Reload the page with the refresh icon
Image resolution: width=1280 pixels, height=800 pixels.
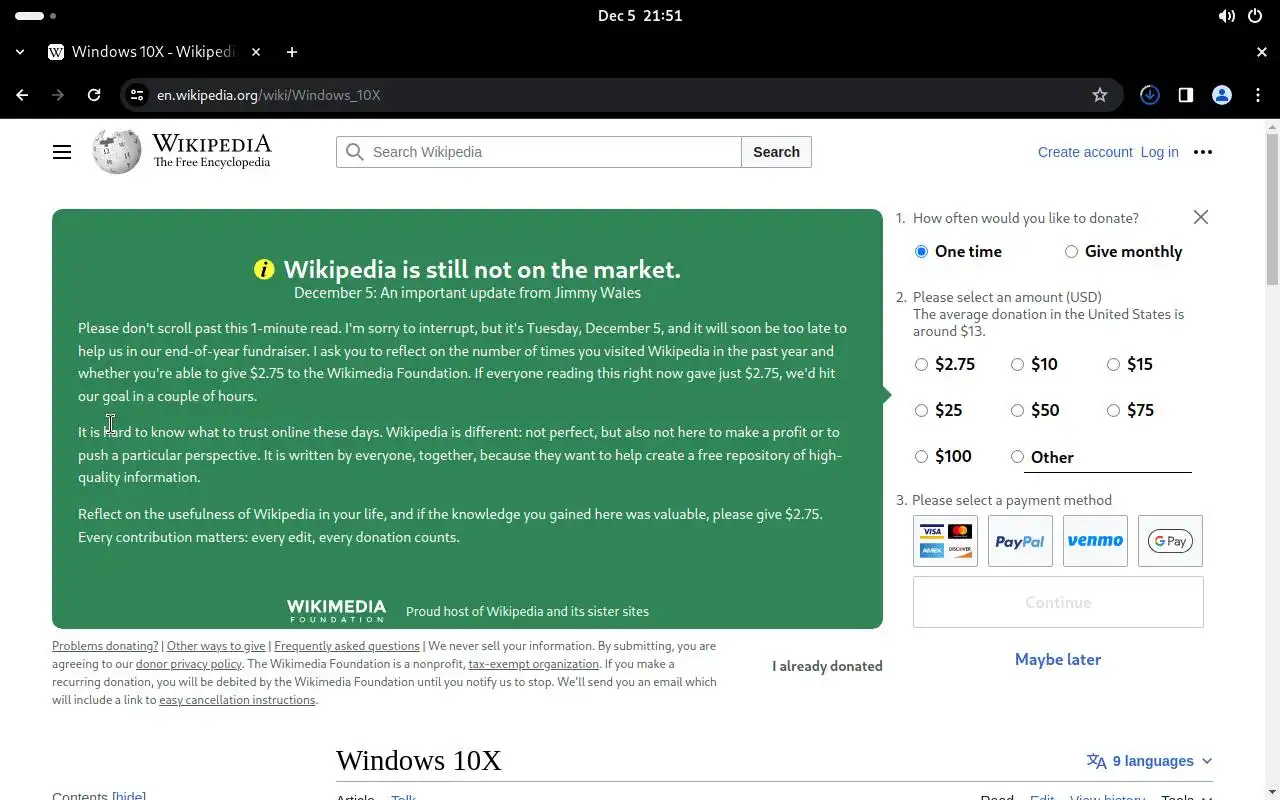[94, 95]
